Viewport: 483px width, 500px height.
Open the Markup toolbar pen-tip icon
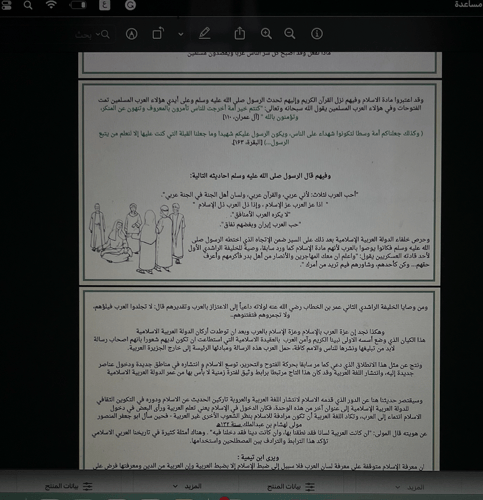(x=132, y=34)
